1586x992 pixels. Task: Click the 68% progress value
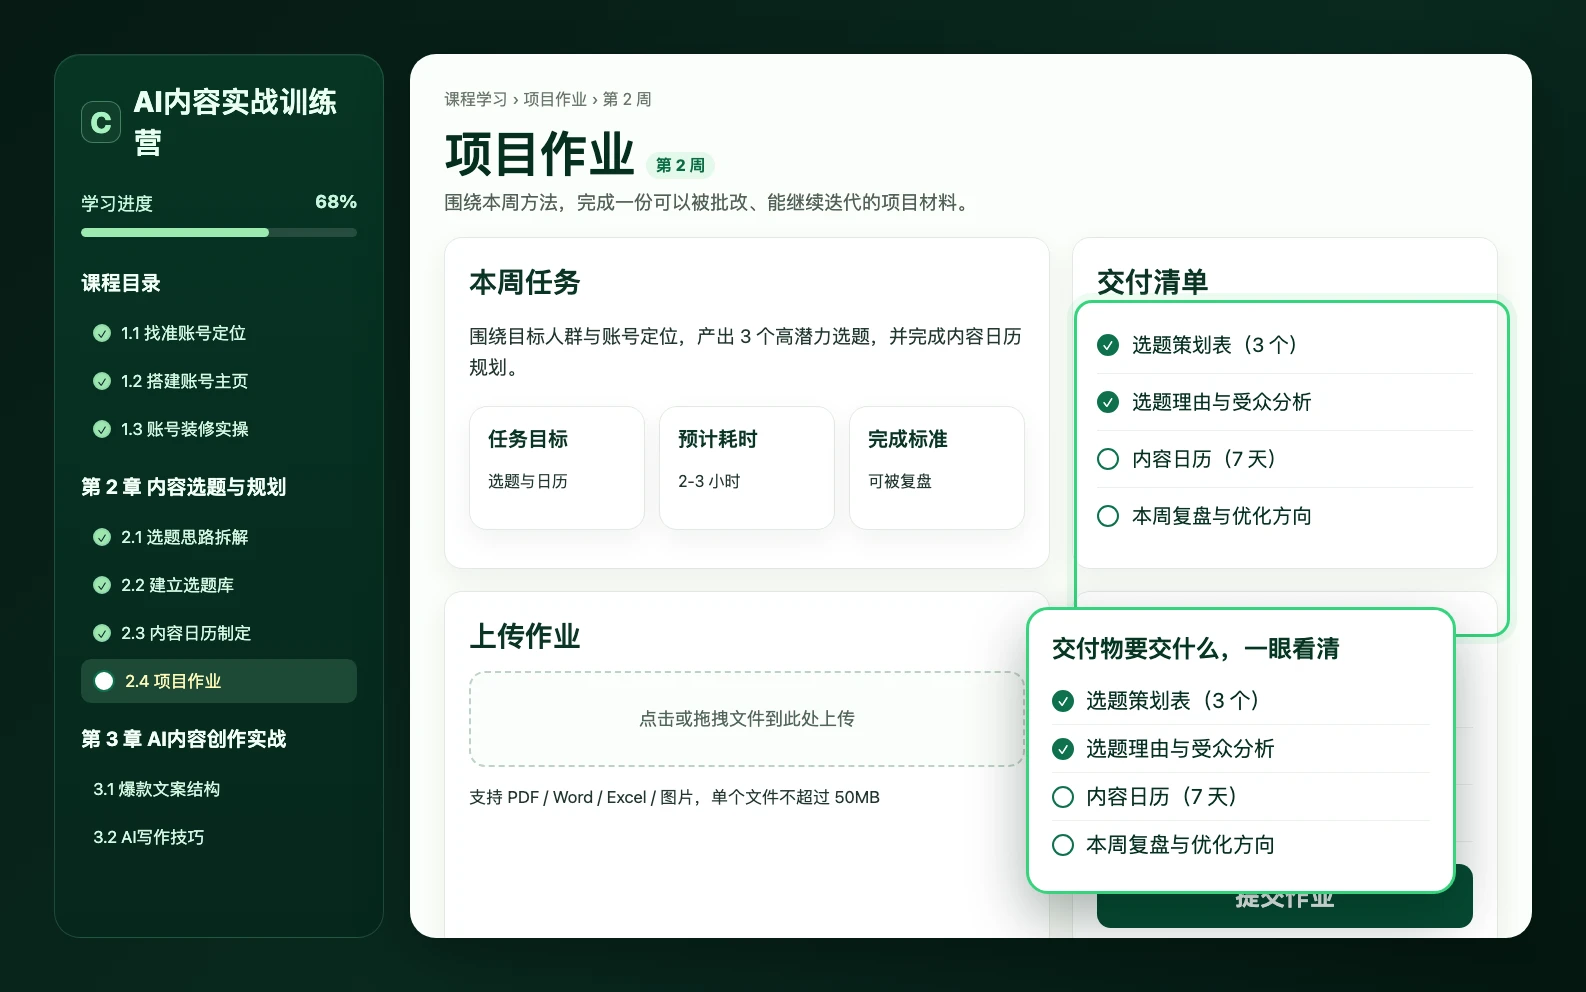(336, 202)
